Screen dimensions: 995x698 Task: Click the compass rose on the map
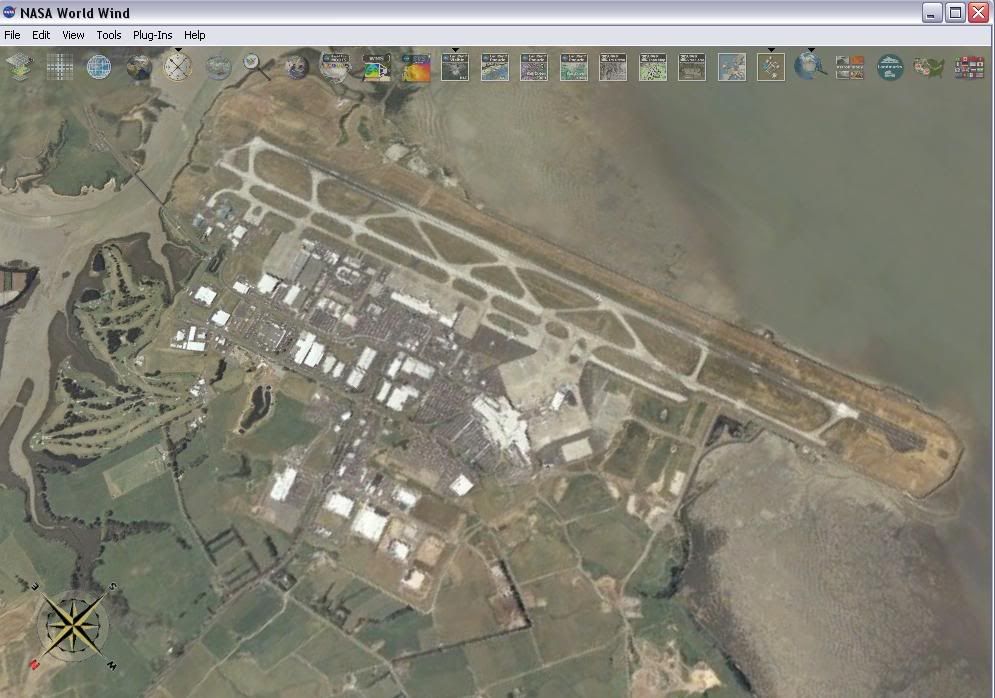pyautogui.click(x=74, y=626)
